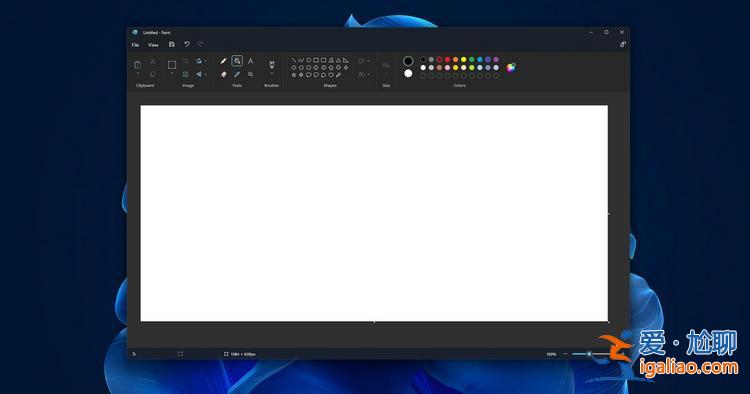Choose the lime green color swatch

coord(472,67)
